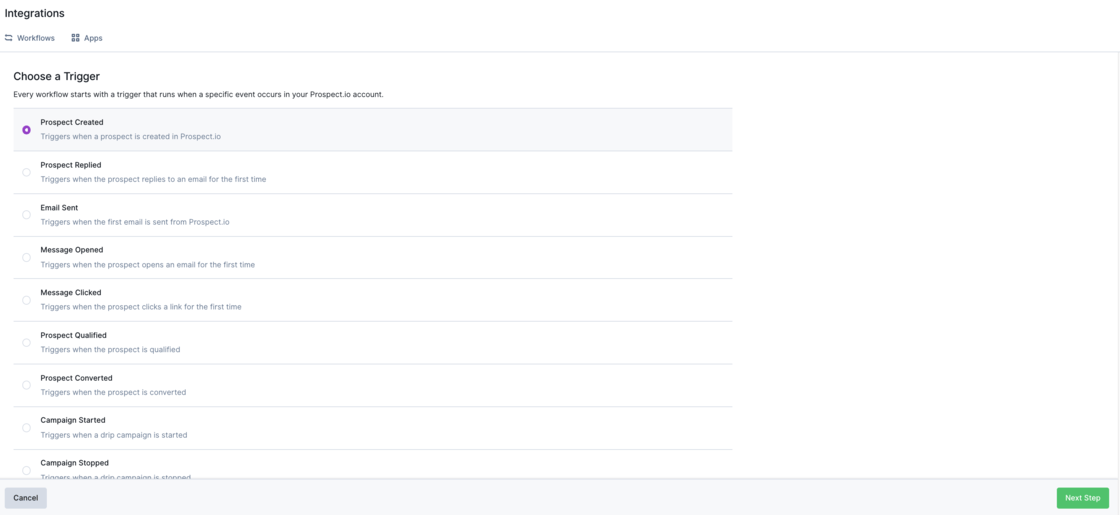1120x515 pixels.
Task: Click 'Triggers when the prospect is converted' description
Action: pos(113,392)
